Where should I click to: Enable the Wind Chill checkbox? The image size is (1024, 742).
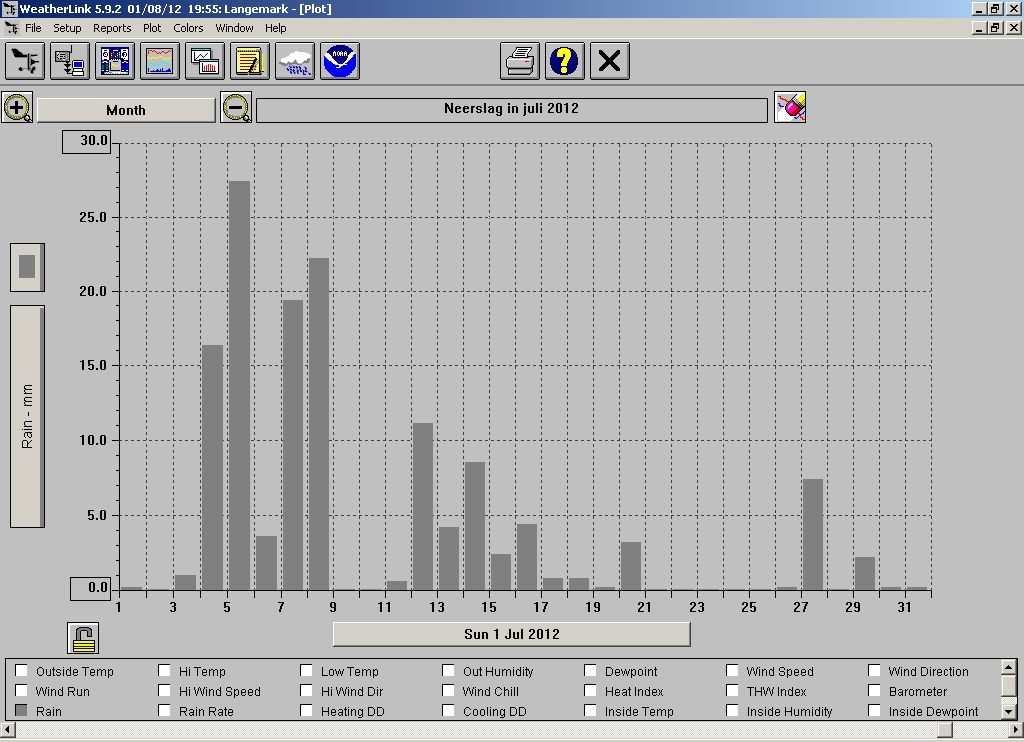tap(448, 690)
